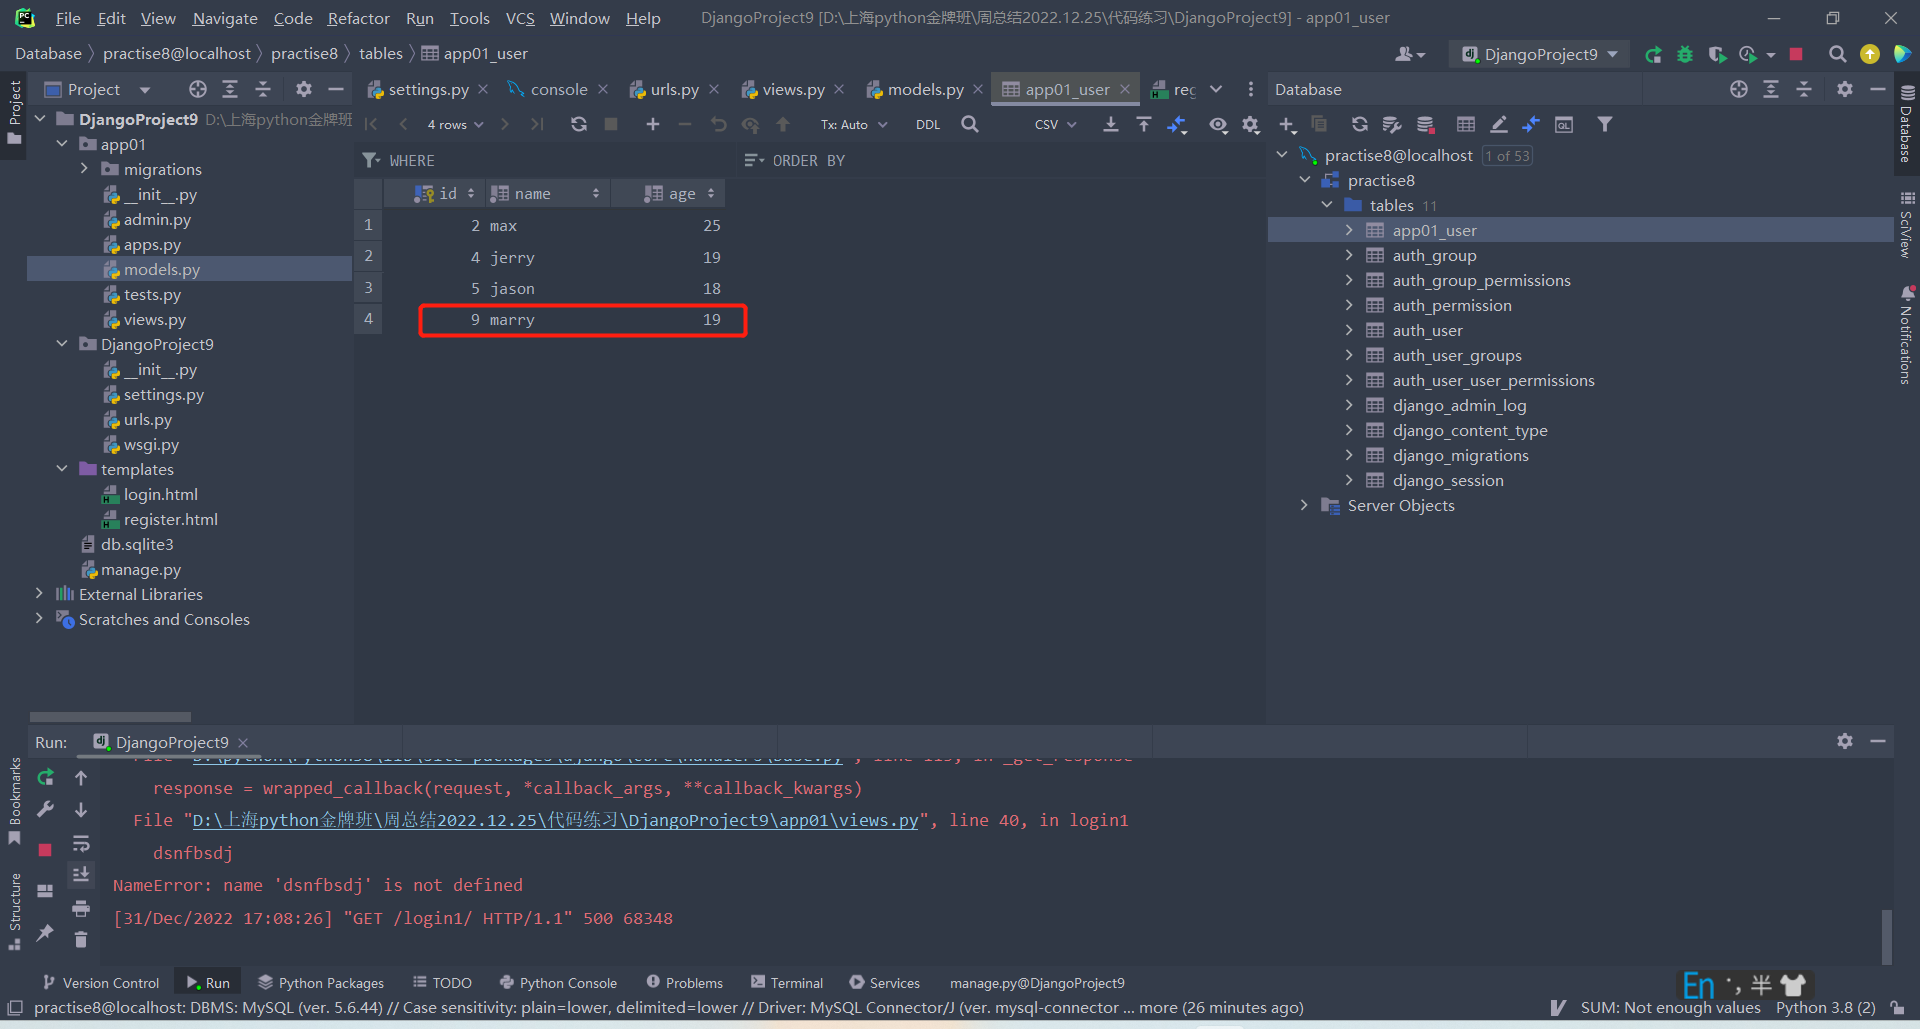Clear all output in the Run console
This screenshot has height=1029, width=1920.
point(81,939)
